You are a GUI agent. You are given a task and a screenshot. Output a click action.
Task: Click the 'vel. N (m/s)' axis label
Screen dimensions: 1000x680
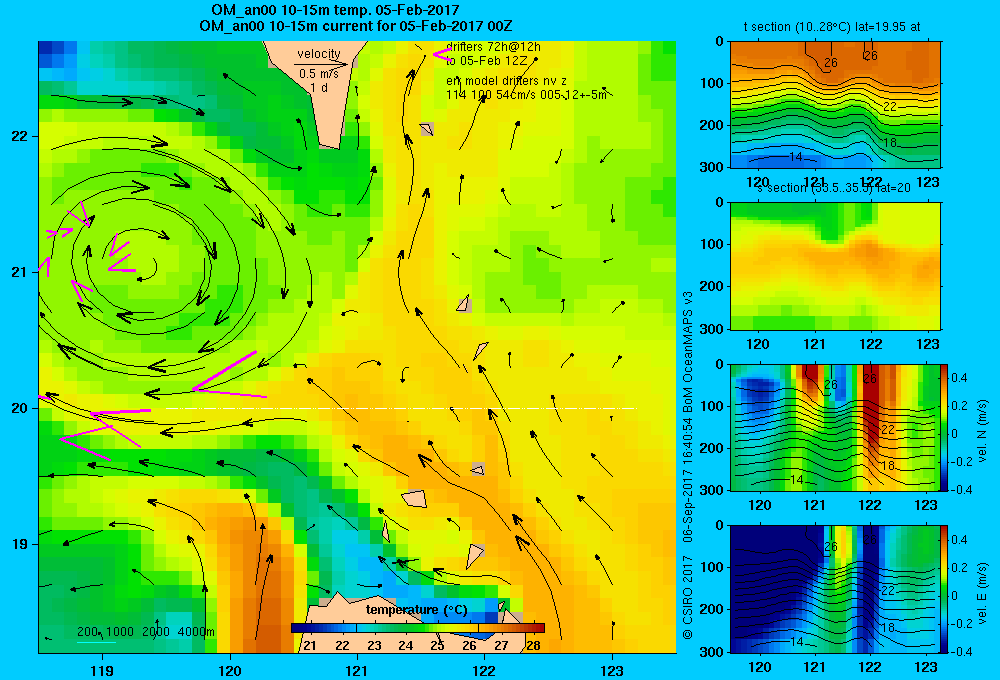[x=982, y=431]
